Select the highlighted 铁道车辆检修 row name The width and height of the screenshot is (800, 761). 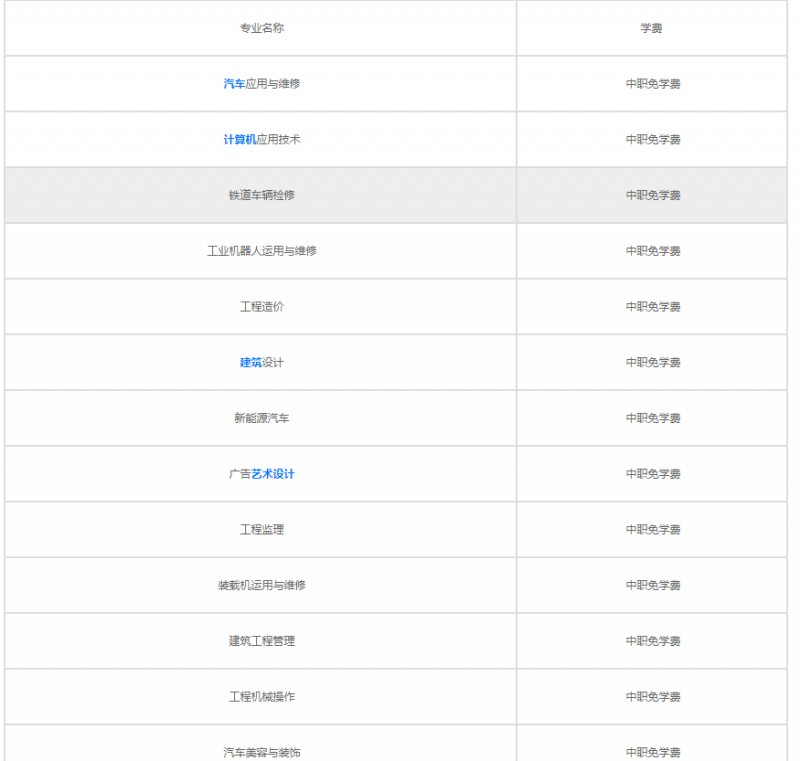coord(261,195)
